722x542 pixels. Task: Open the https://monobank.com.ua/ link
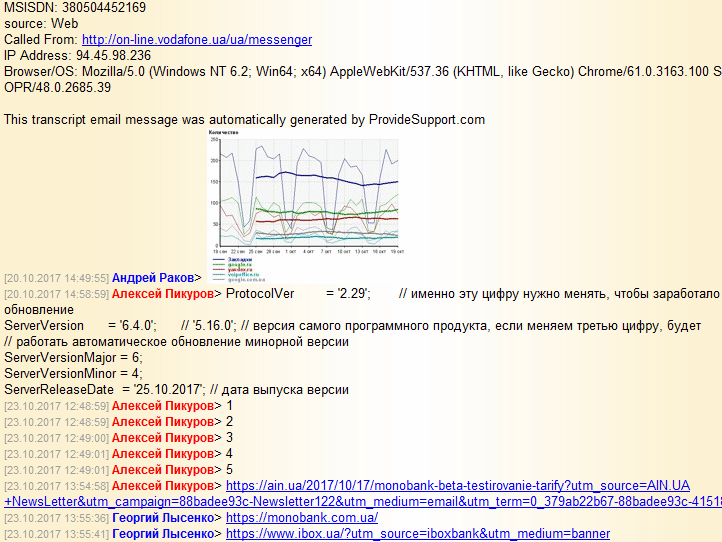[302, 518]
